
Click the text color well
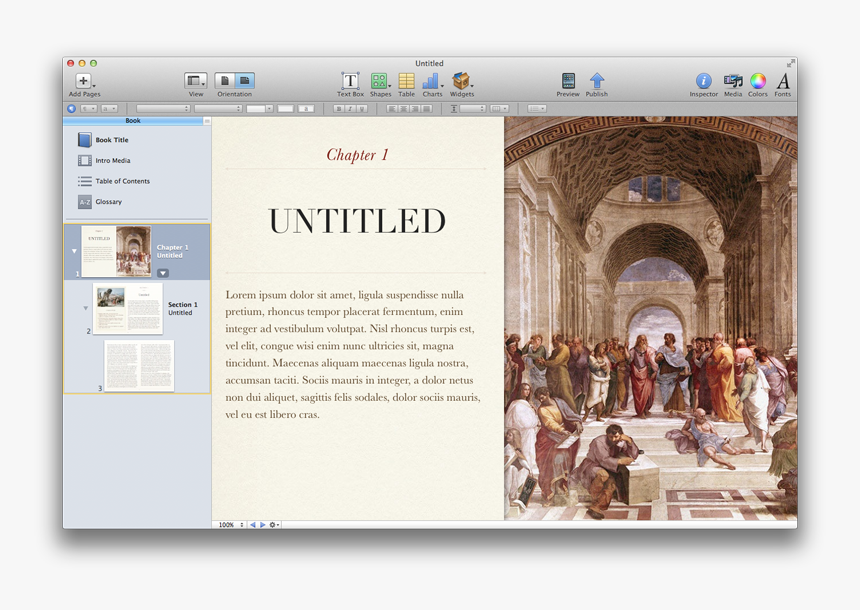286,109
